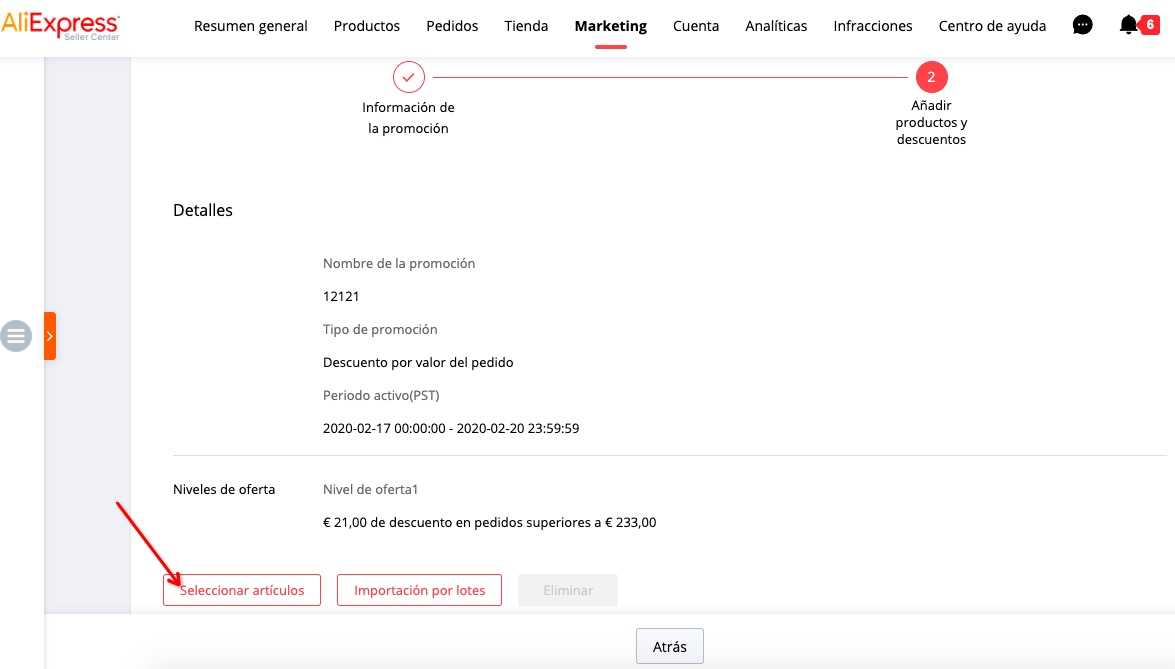Go back with the Atrás button
This screenshot has width=1175, height=669.
coord(670,646)
